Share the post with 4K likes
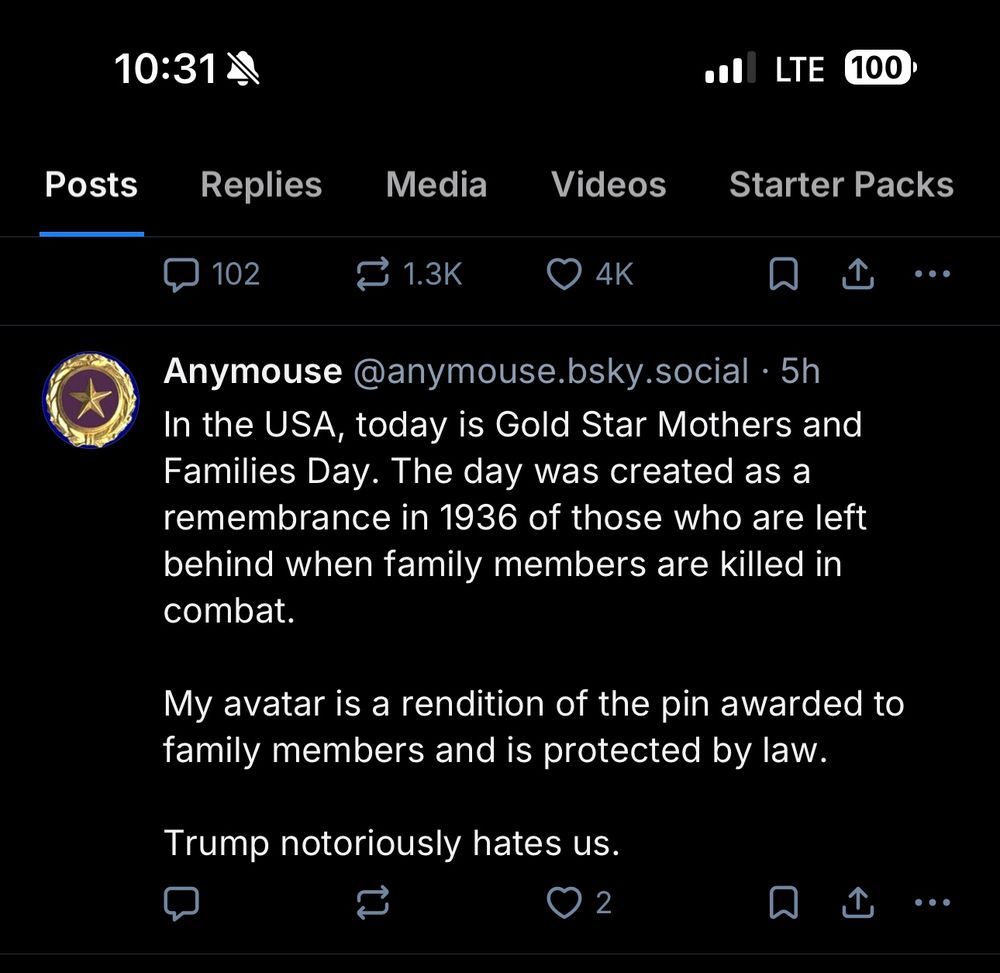The width and height of the screenshot is (1000, 973). pos(857,274)
